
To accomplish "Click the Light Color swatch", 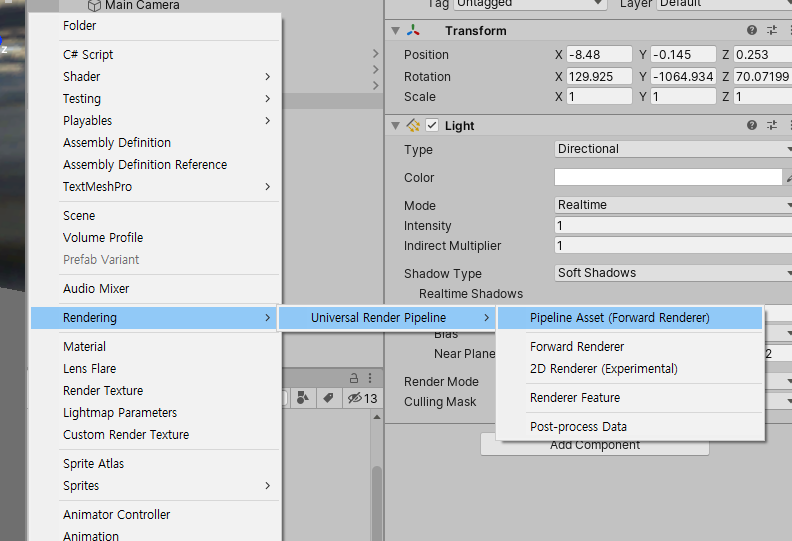I will pyautogui.click(x=668, y=177).
